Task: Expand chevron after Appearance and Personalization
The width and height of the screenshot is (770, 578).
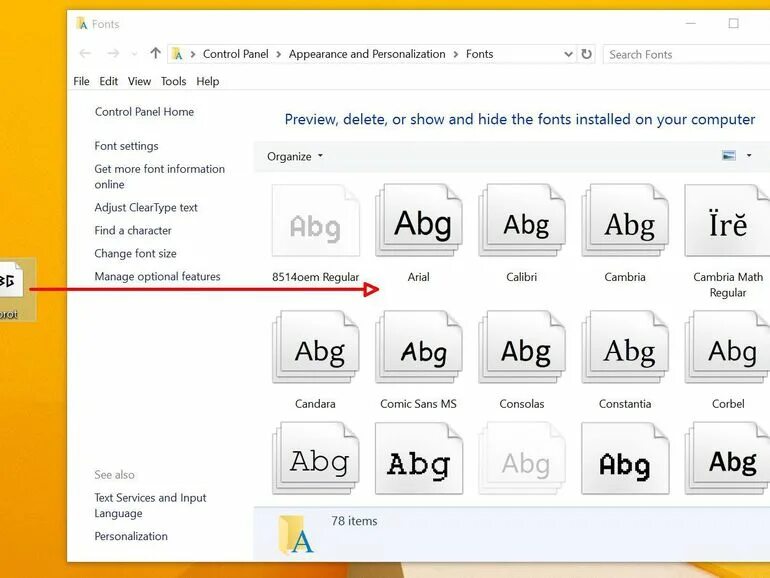Action: pyautogui.click(x=456, y=54)
